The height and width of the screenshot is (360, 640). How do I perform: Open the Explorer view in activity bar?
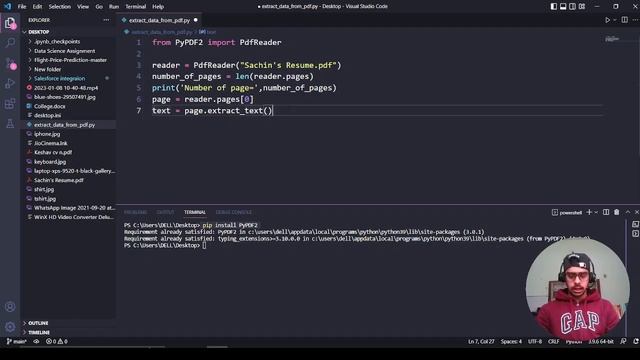(10, 23)
